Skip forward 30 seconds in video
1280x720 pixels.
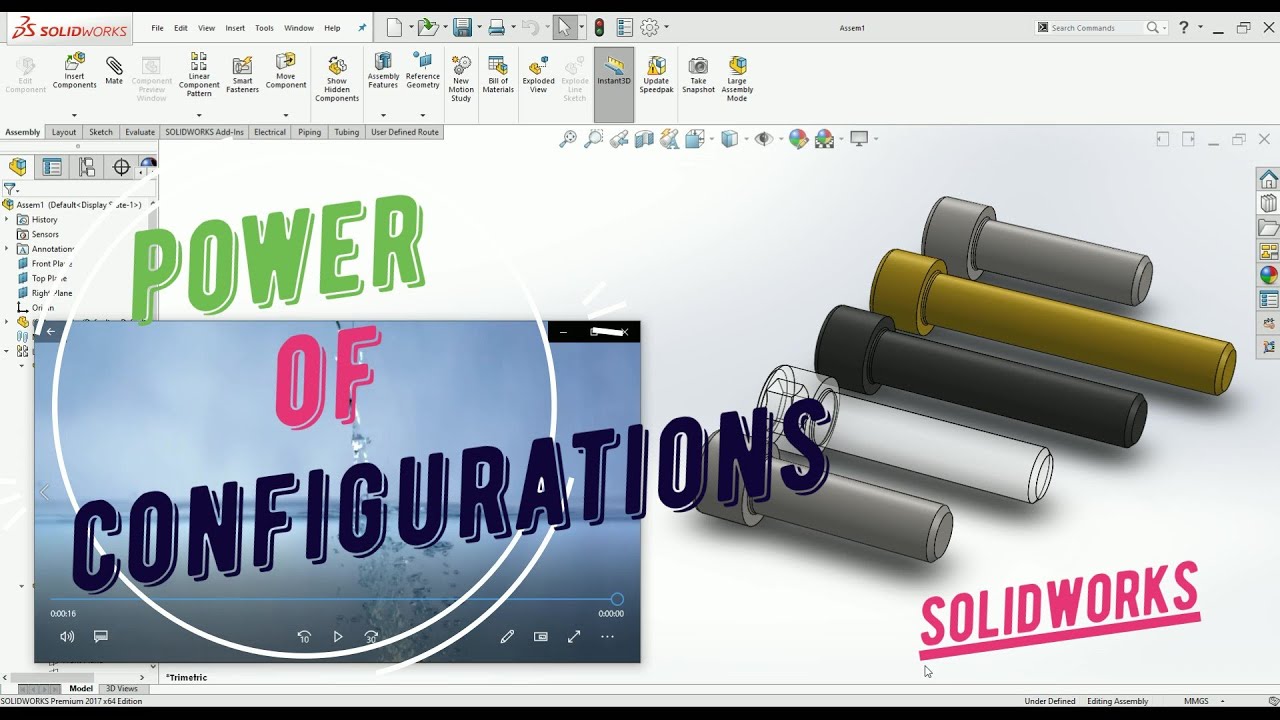(371, 636)
